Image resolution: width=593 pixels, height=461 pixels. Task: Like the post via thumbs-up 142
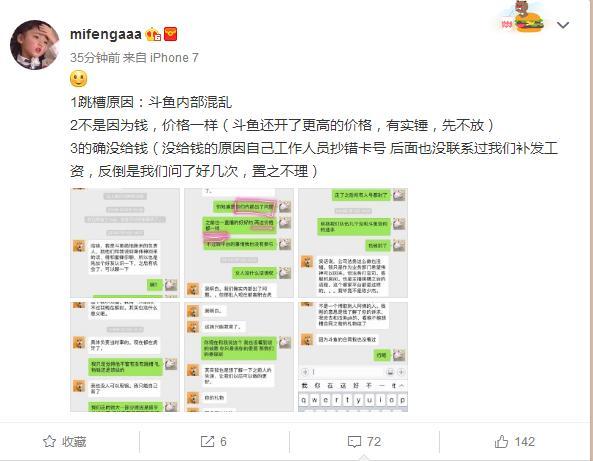coord(515,441)
